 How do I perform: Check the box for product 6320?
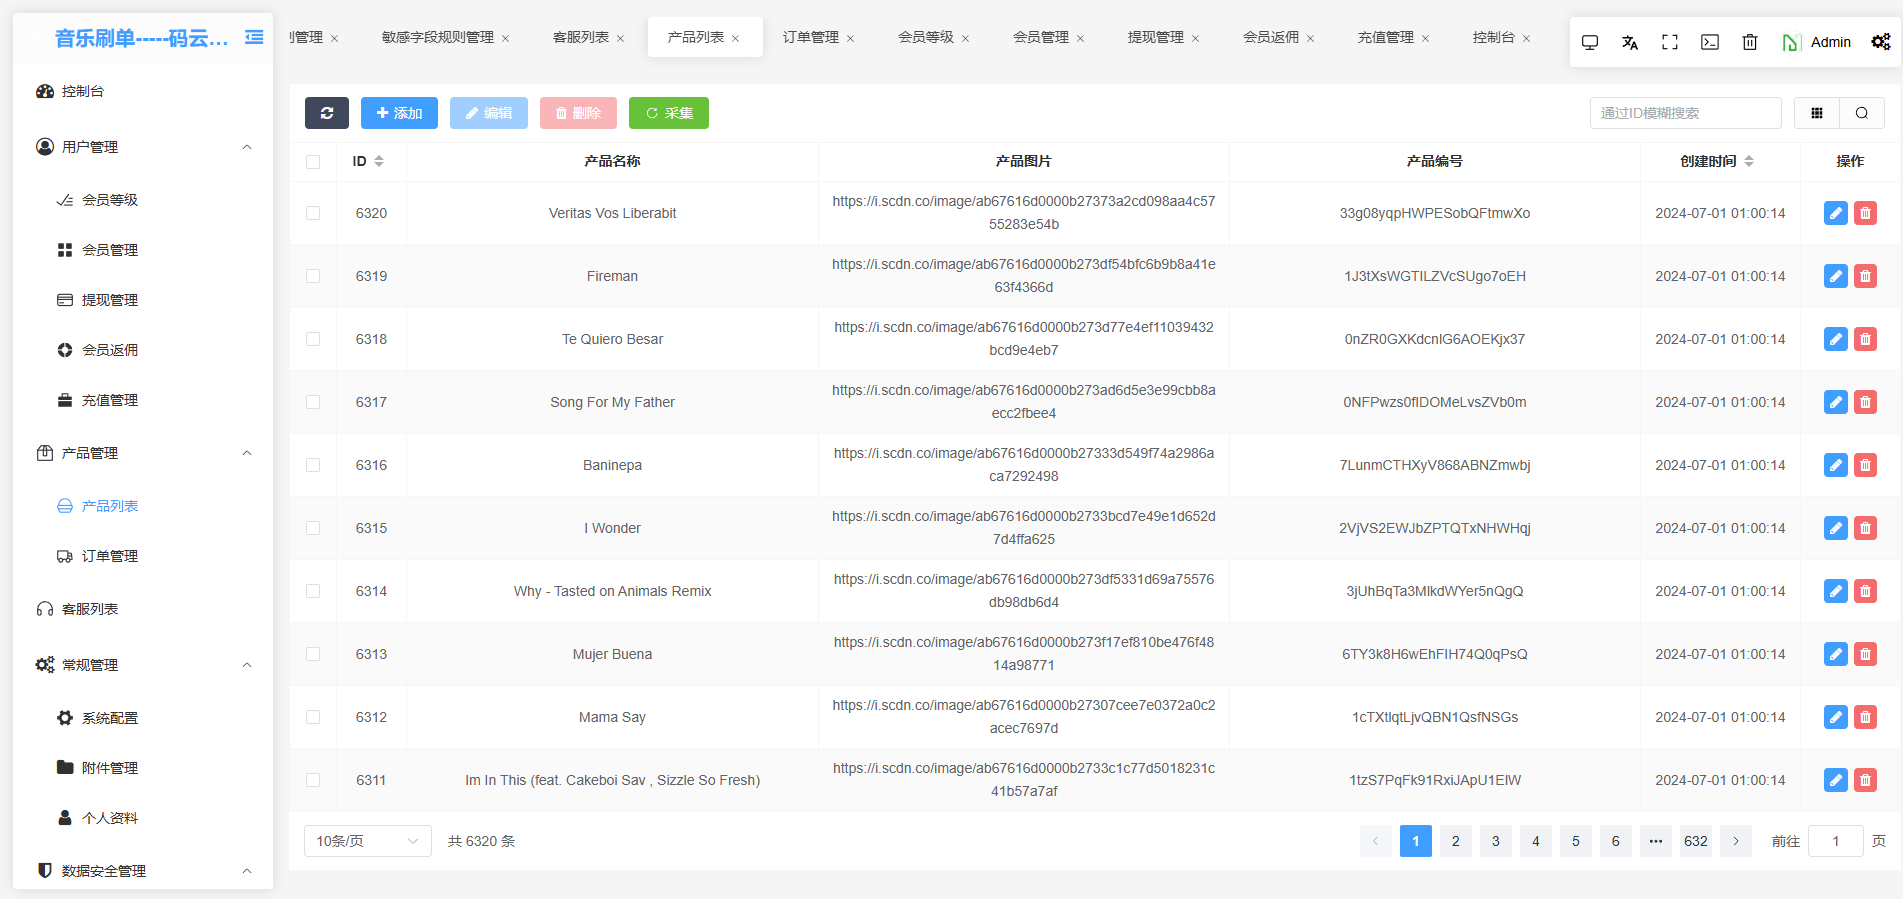click(x=313, y=213)
